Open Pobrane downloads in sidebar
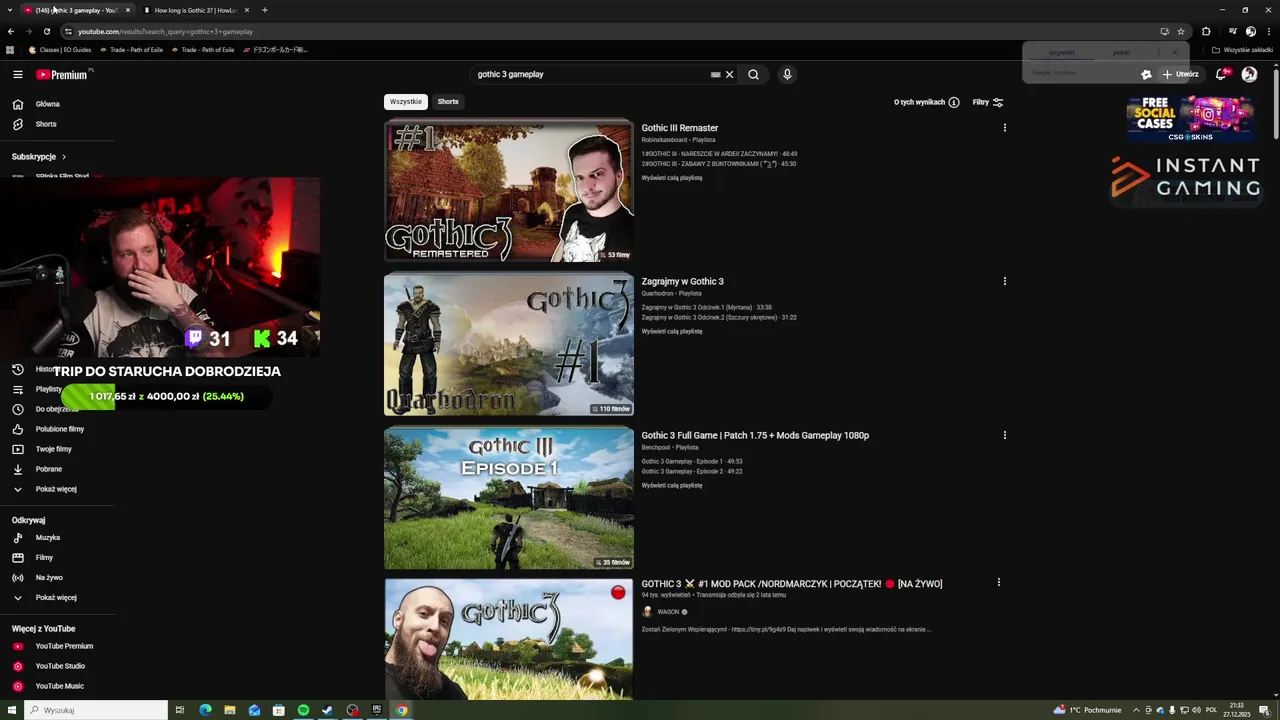Image resolution: width=1280 pixels, height=720 pixels. point(37,469)
